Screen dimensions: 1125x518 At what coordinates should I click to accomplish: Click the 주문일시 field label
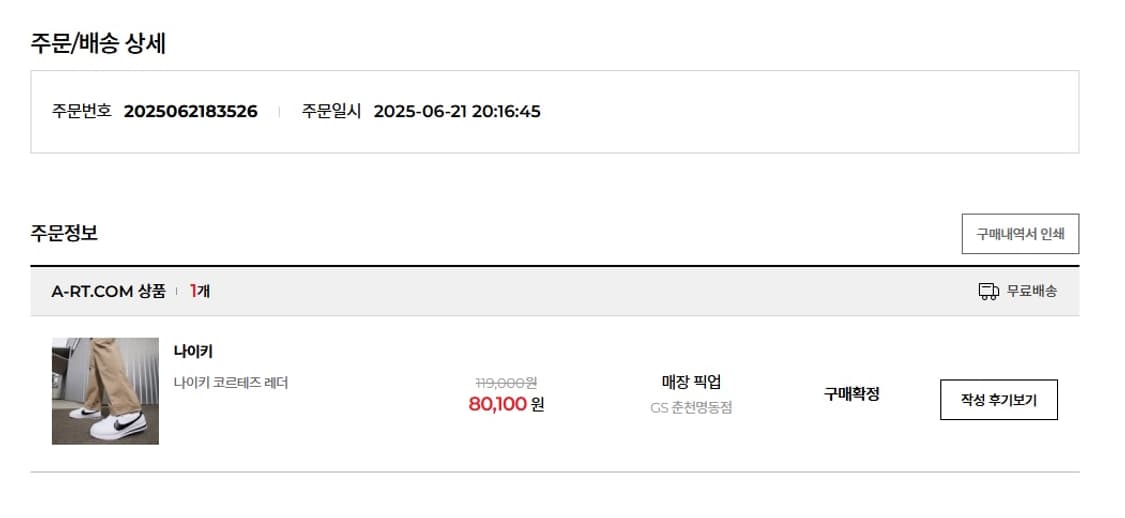(x=331, y=112)
